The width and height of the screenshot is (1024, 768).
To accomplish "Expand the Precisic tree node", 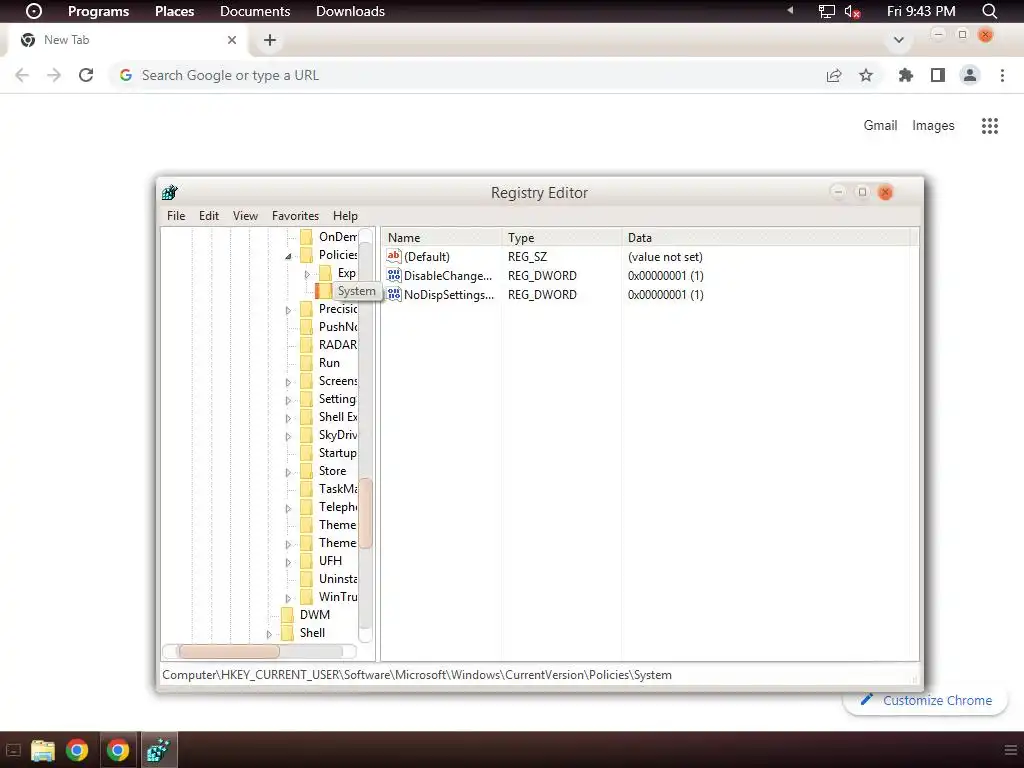I will coord(288,310).
